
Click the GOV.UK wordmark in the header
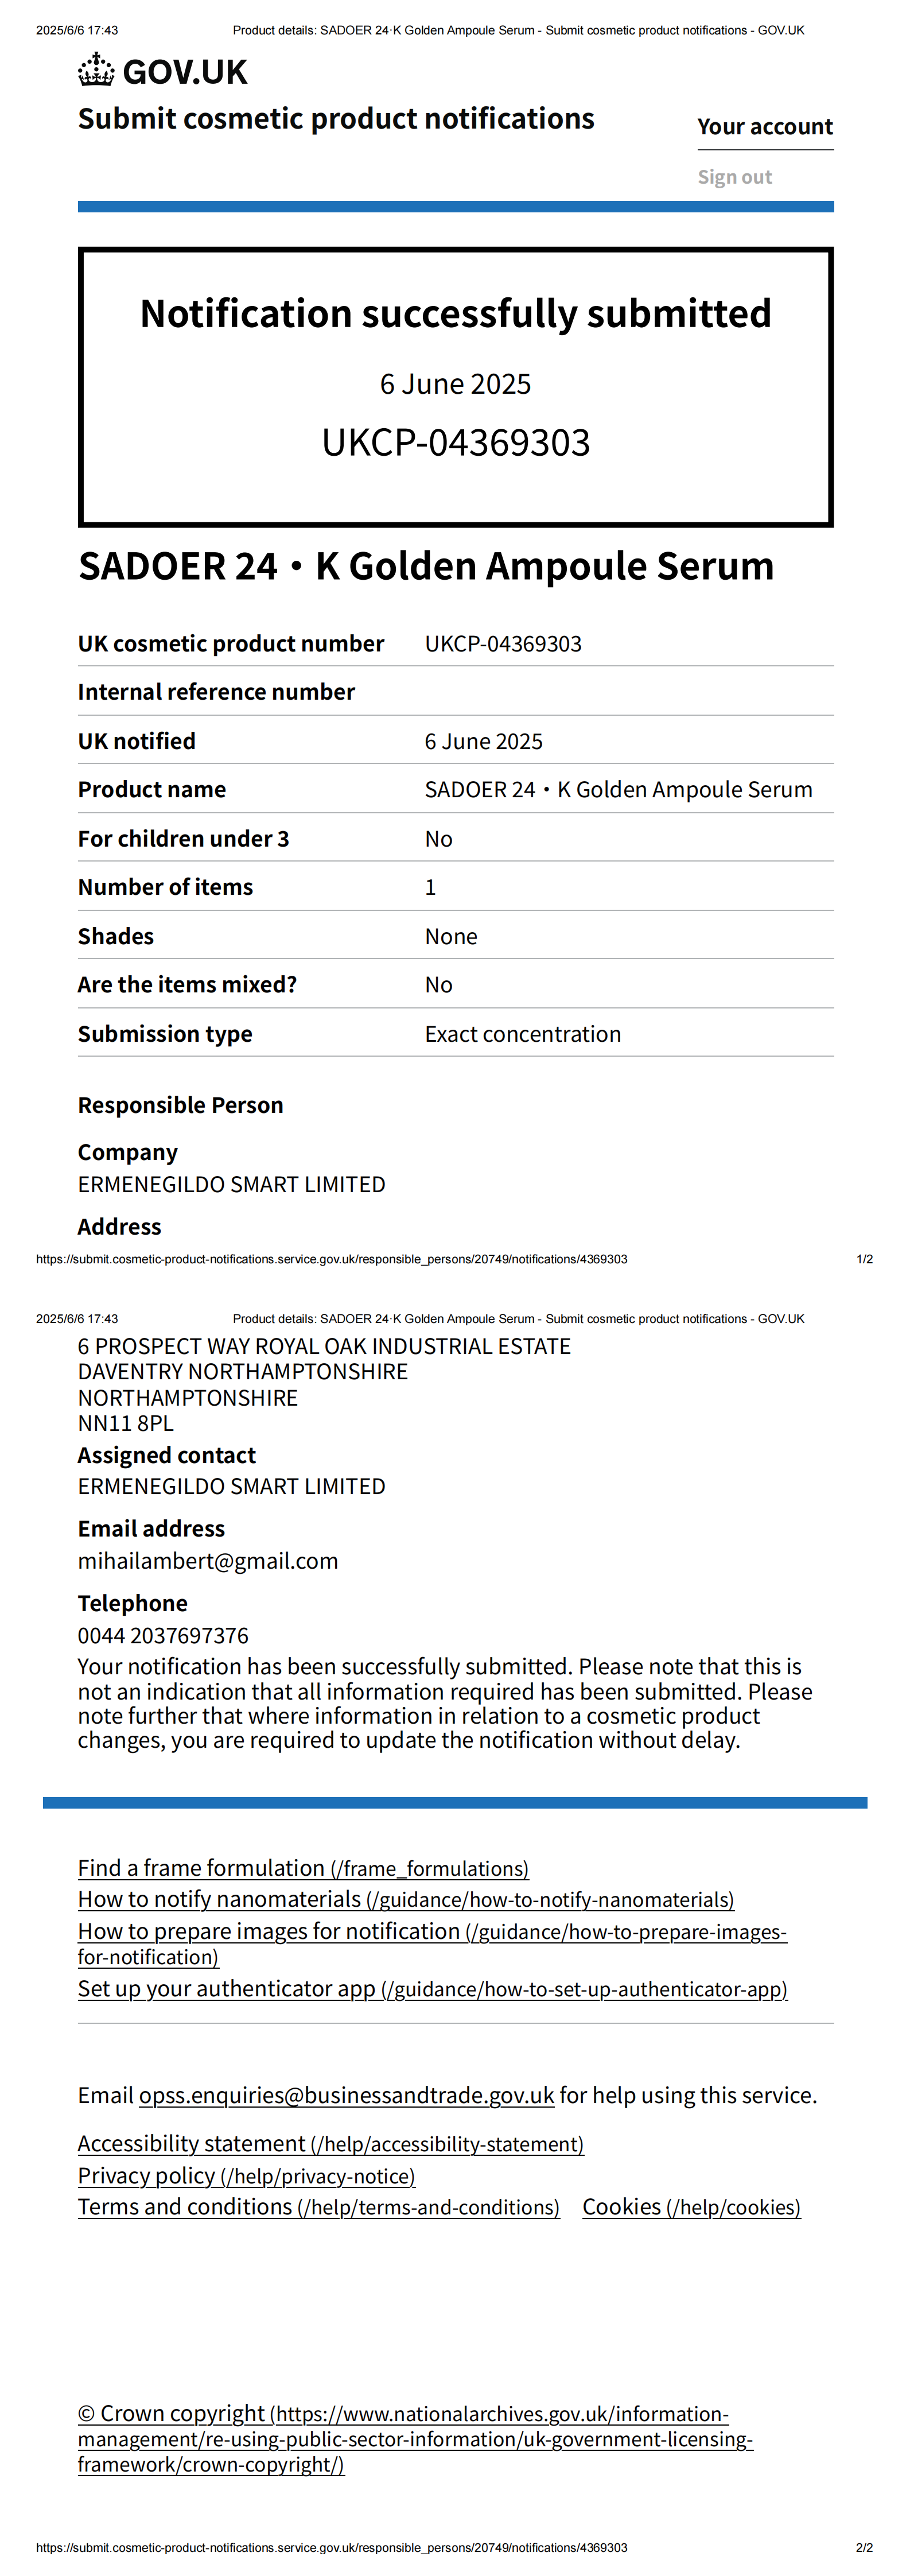click(185, 72)
